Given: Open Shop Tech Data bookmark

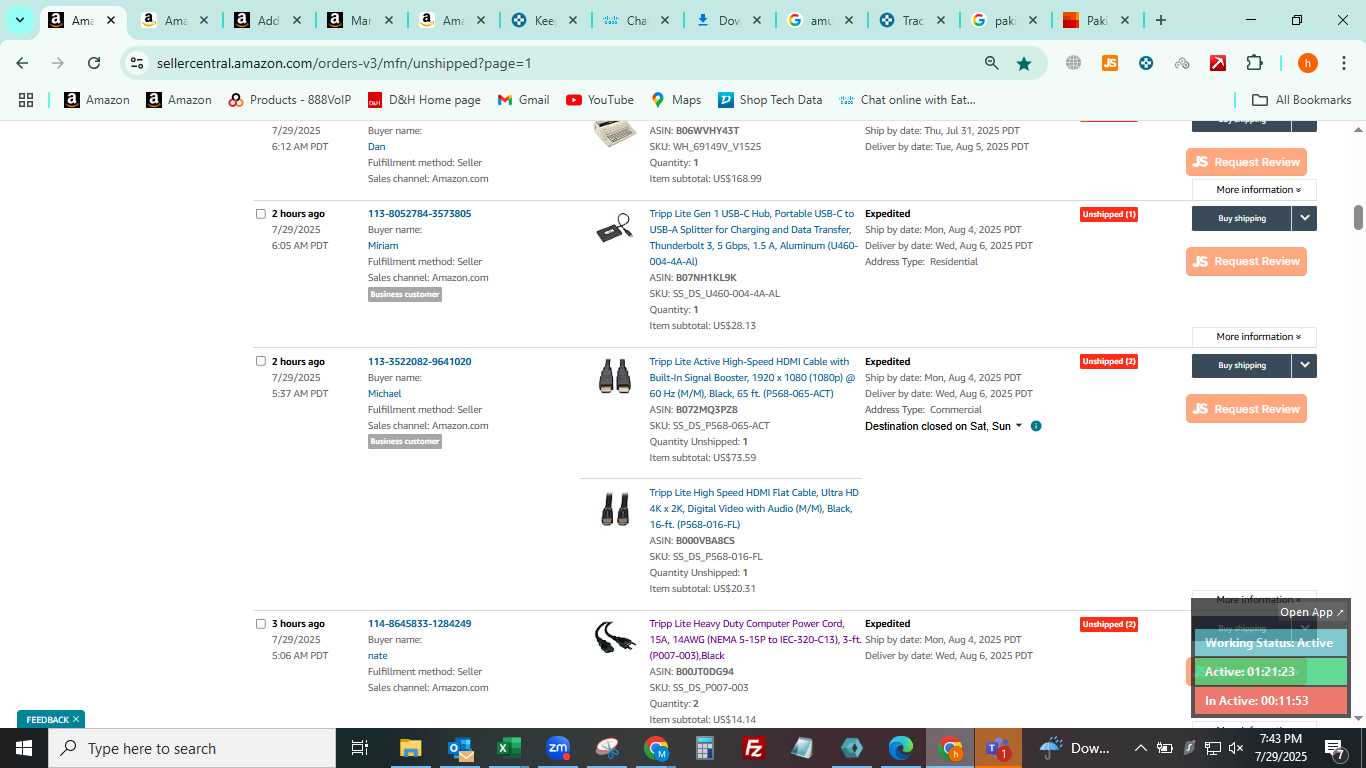Looking at the screenshot, I should (x=769, y=100).
